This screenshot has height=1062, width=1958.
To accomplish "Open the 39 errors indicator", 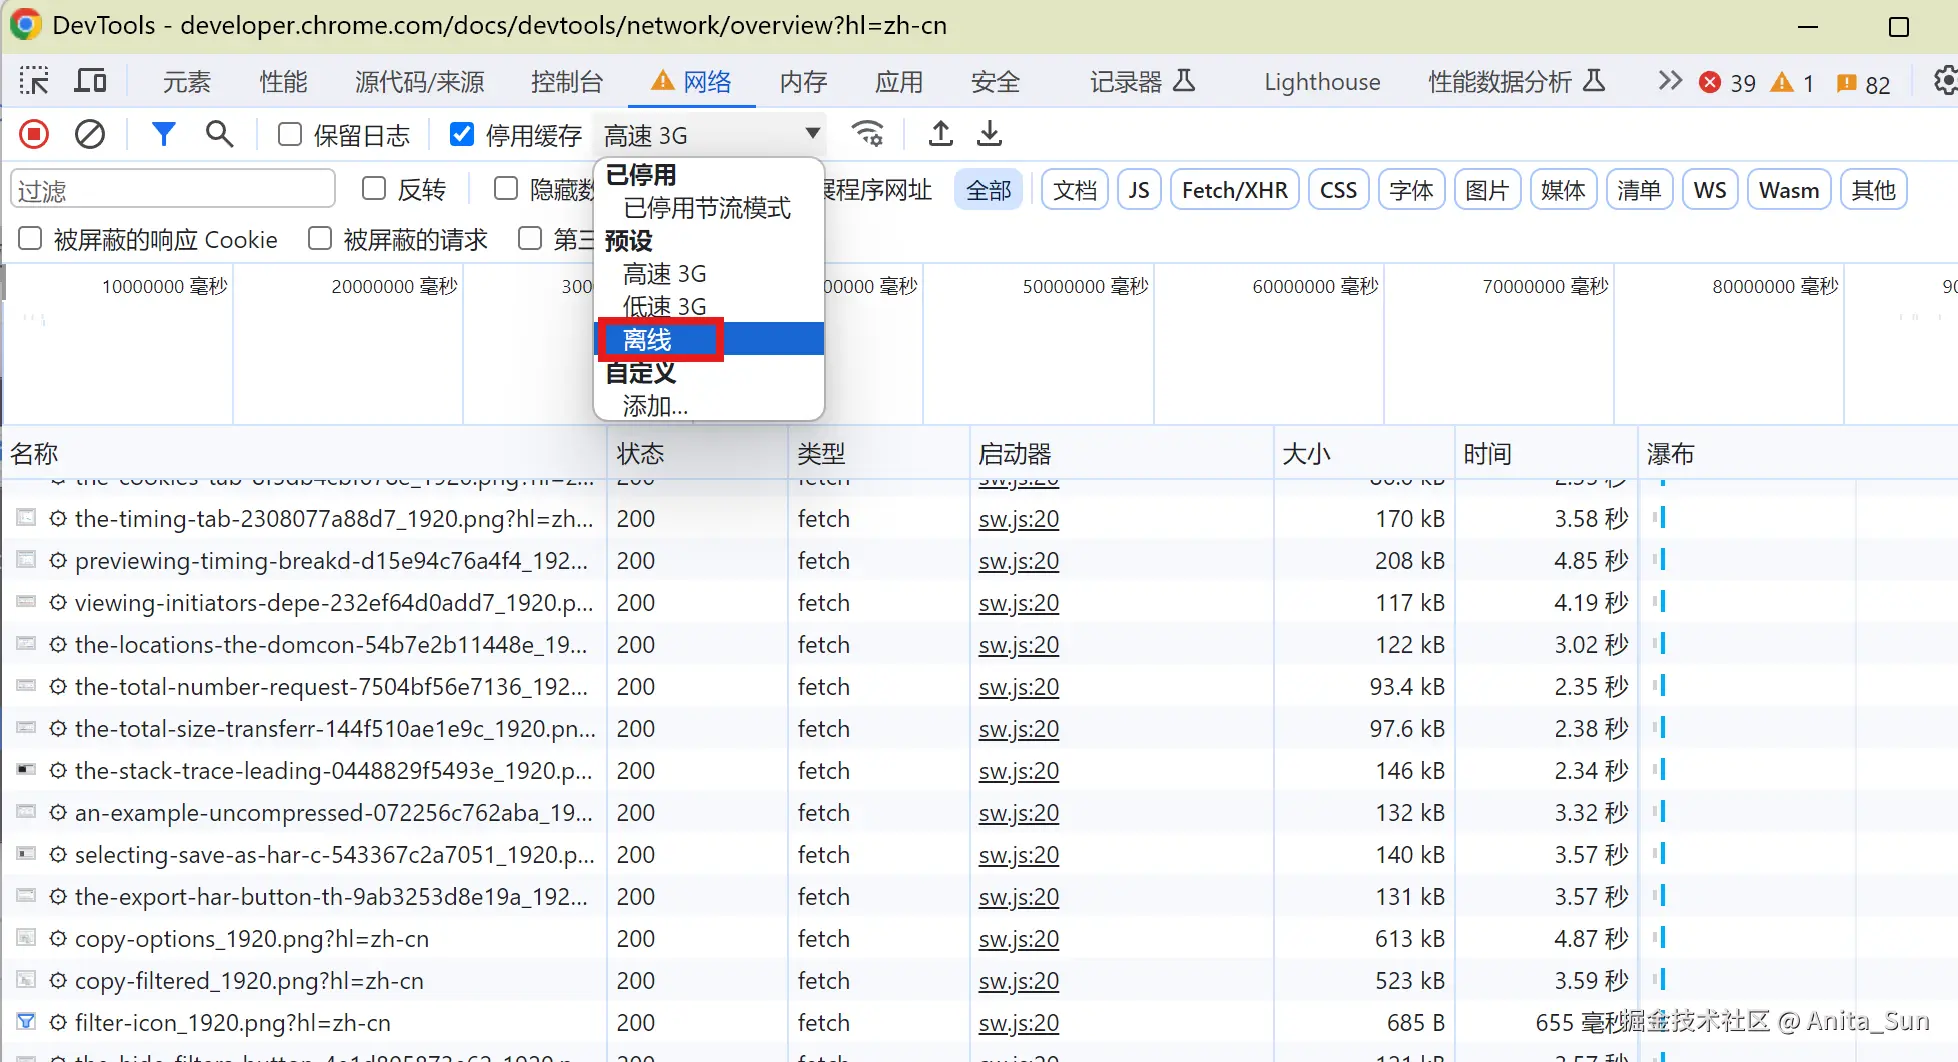I will coord(1728,83).
